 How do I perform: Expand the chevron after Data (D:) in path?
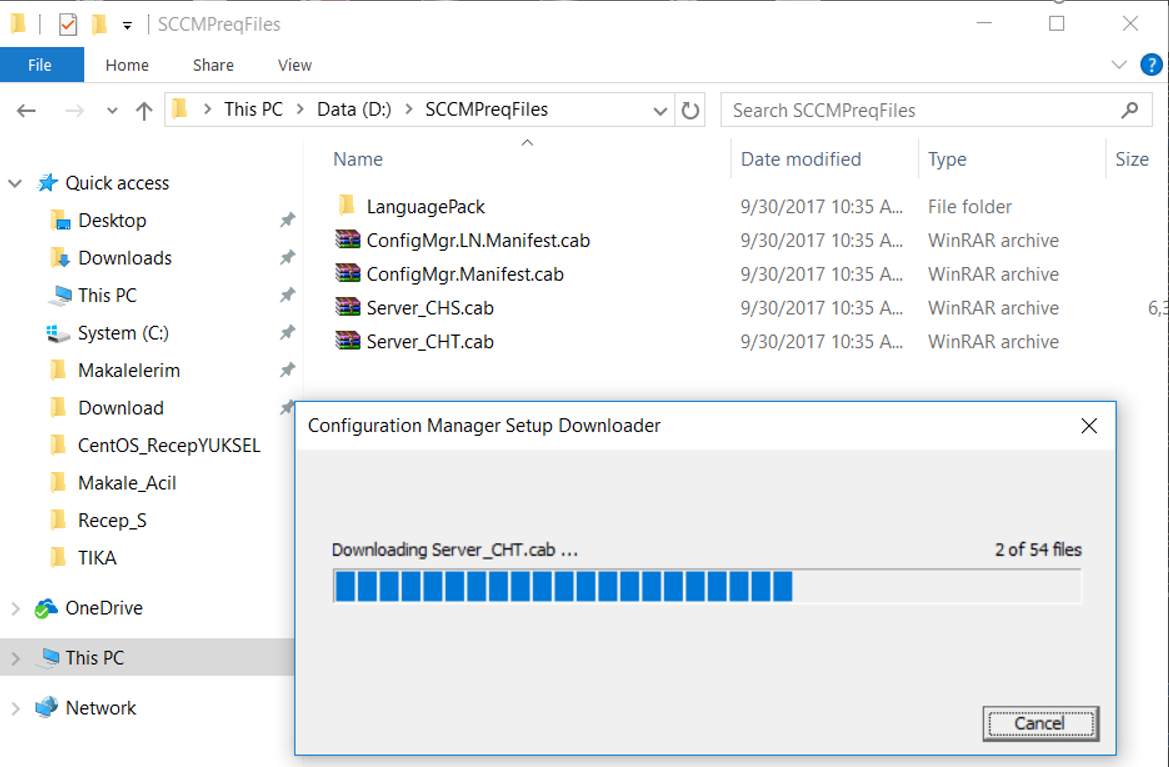point(409,110)
